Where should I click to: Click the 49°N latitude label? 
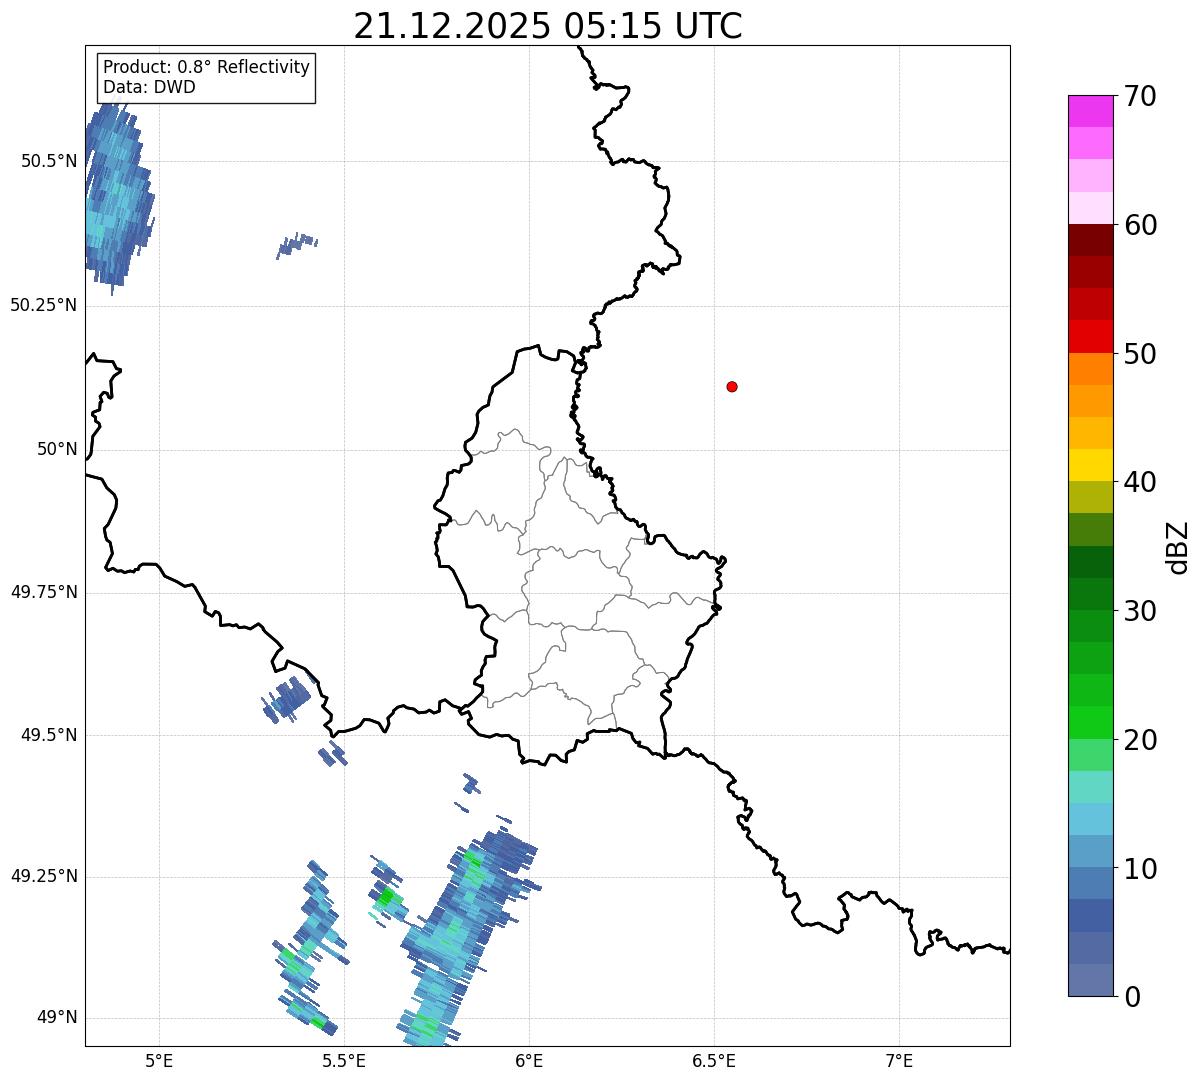57,1017
